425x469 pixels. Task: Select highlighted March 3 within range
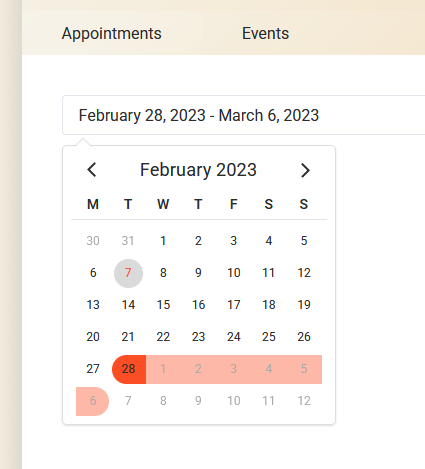(234, 369)
